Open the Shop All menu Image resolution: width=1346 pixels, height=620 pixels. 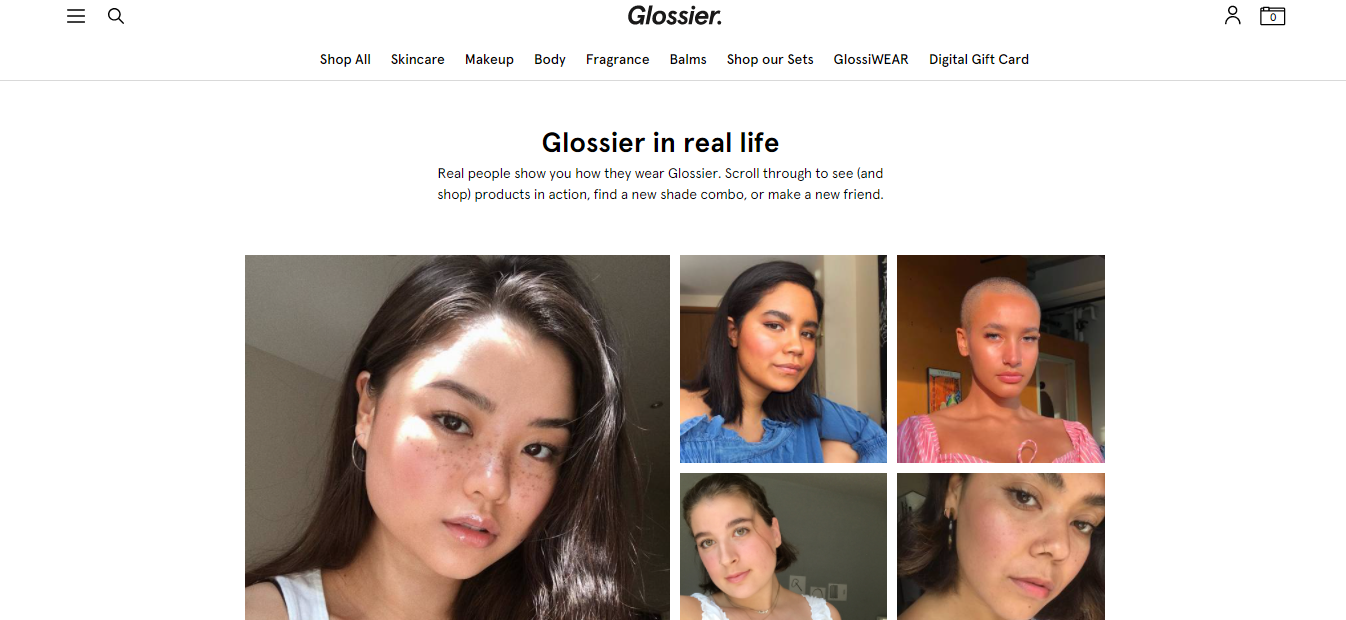pos(345,59)
